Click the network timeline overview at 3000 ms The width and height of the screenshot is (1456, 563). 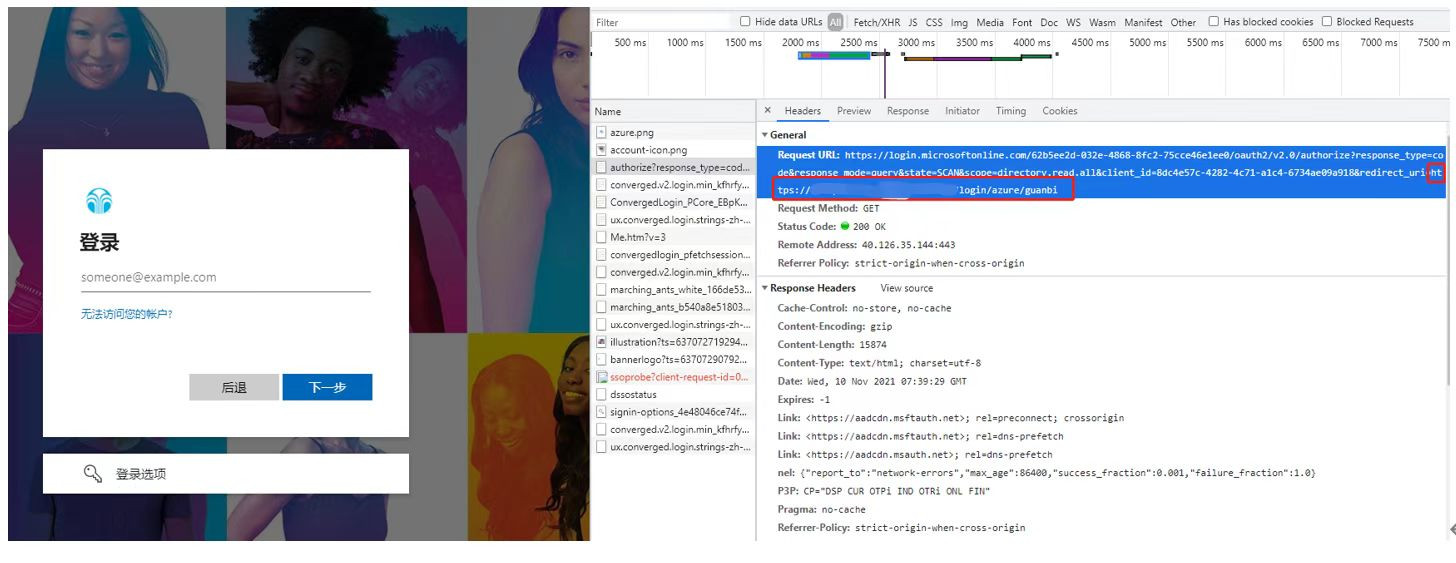click(x=915, y=43)
